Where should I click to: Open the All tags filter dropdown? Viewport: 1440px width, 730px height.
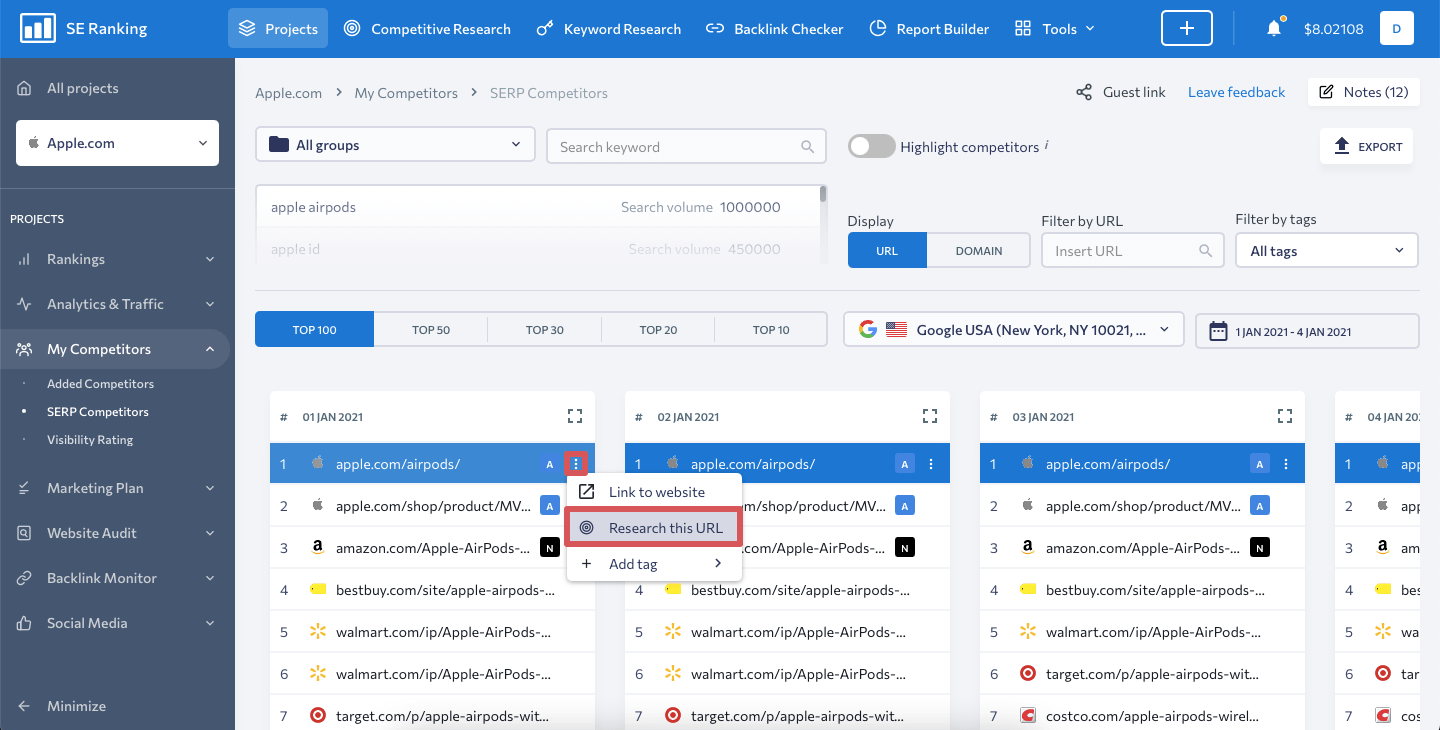[x=1326, y=251]
